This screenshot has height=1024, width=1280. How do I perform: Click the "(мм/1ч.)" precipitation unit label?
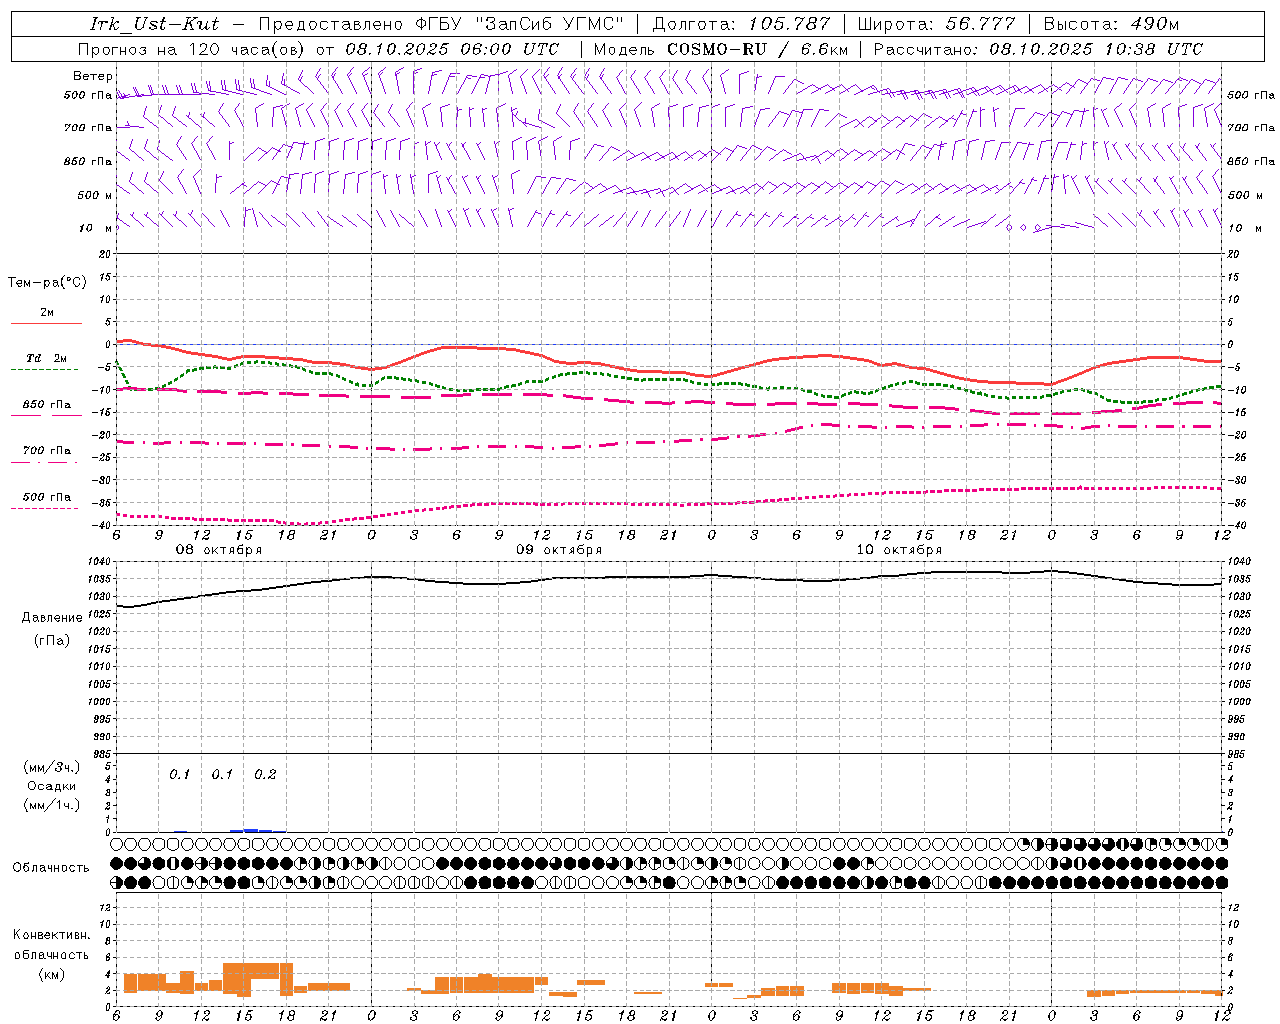point(52,805)
